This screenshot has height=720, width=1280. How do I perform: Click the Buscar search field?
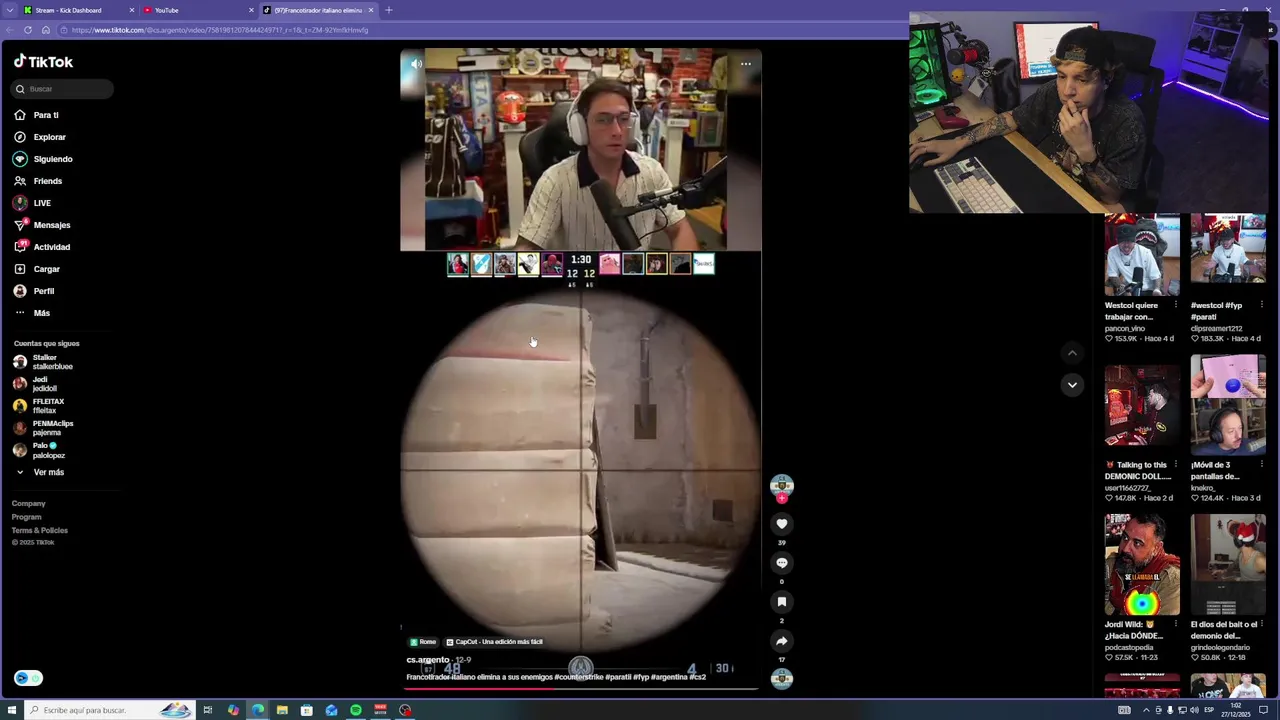63,89
